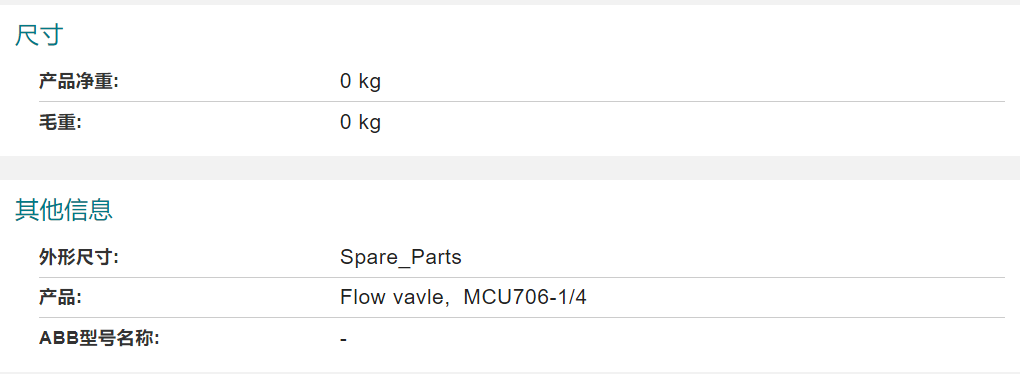Click the 其他信息 section heading
Screen dimensions: 1020x374
64,210
